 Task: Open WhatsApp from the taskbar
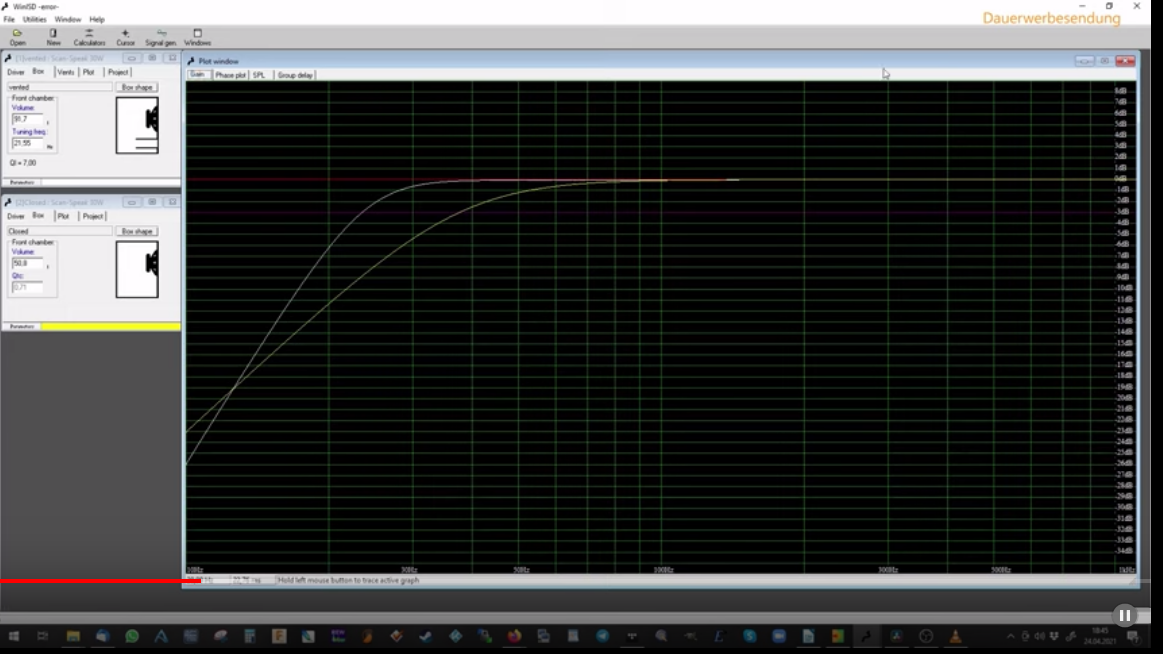(x=132, y=636)
